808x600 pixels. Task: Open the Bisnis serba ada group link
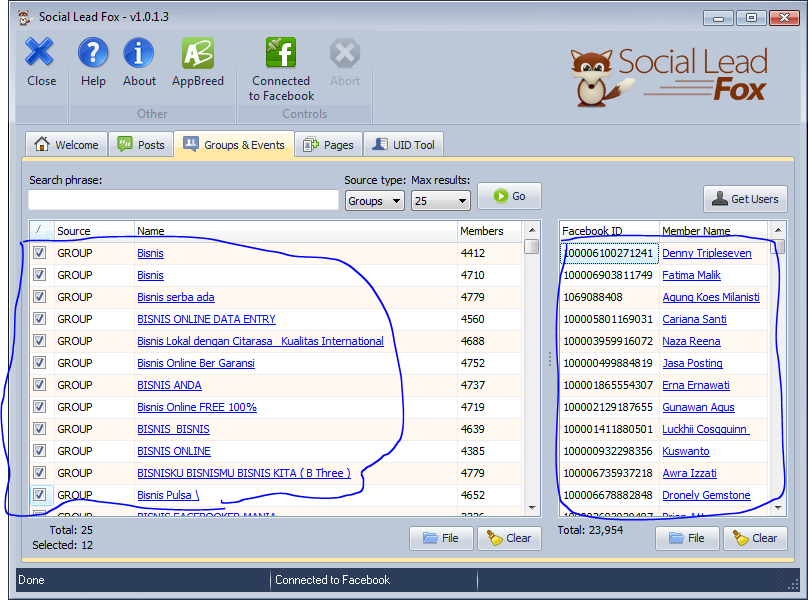click(x=176, y=297)
